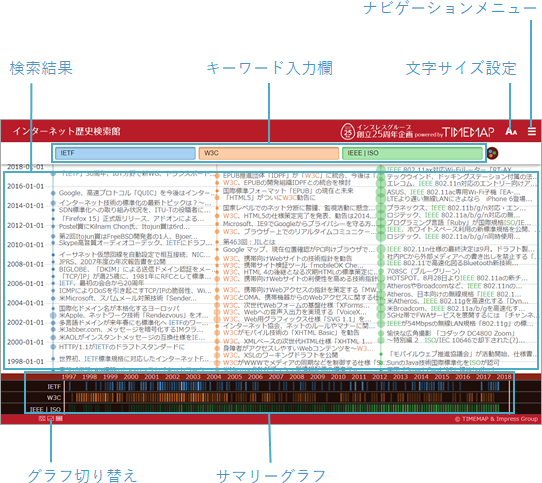Open result SDN標準化への取り組み状況

134,210
